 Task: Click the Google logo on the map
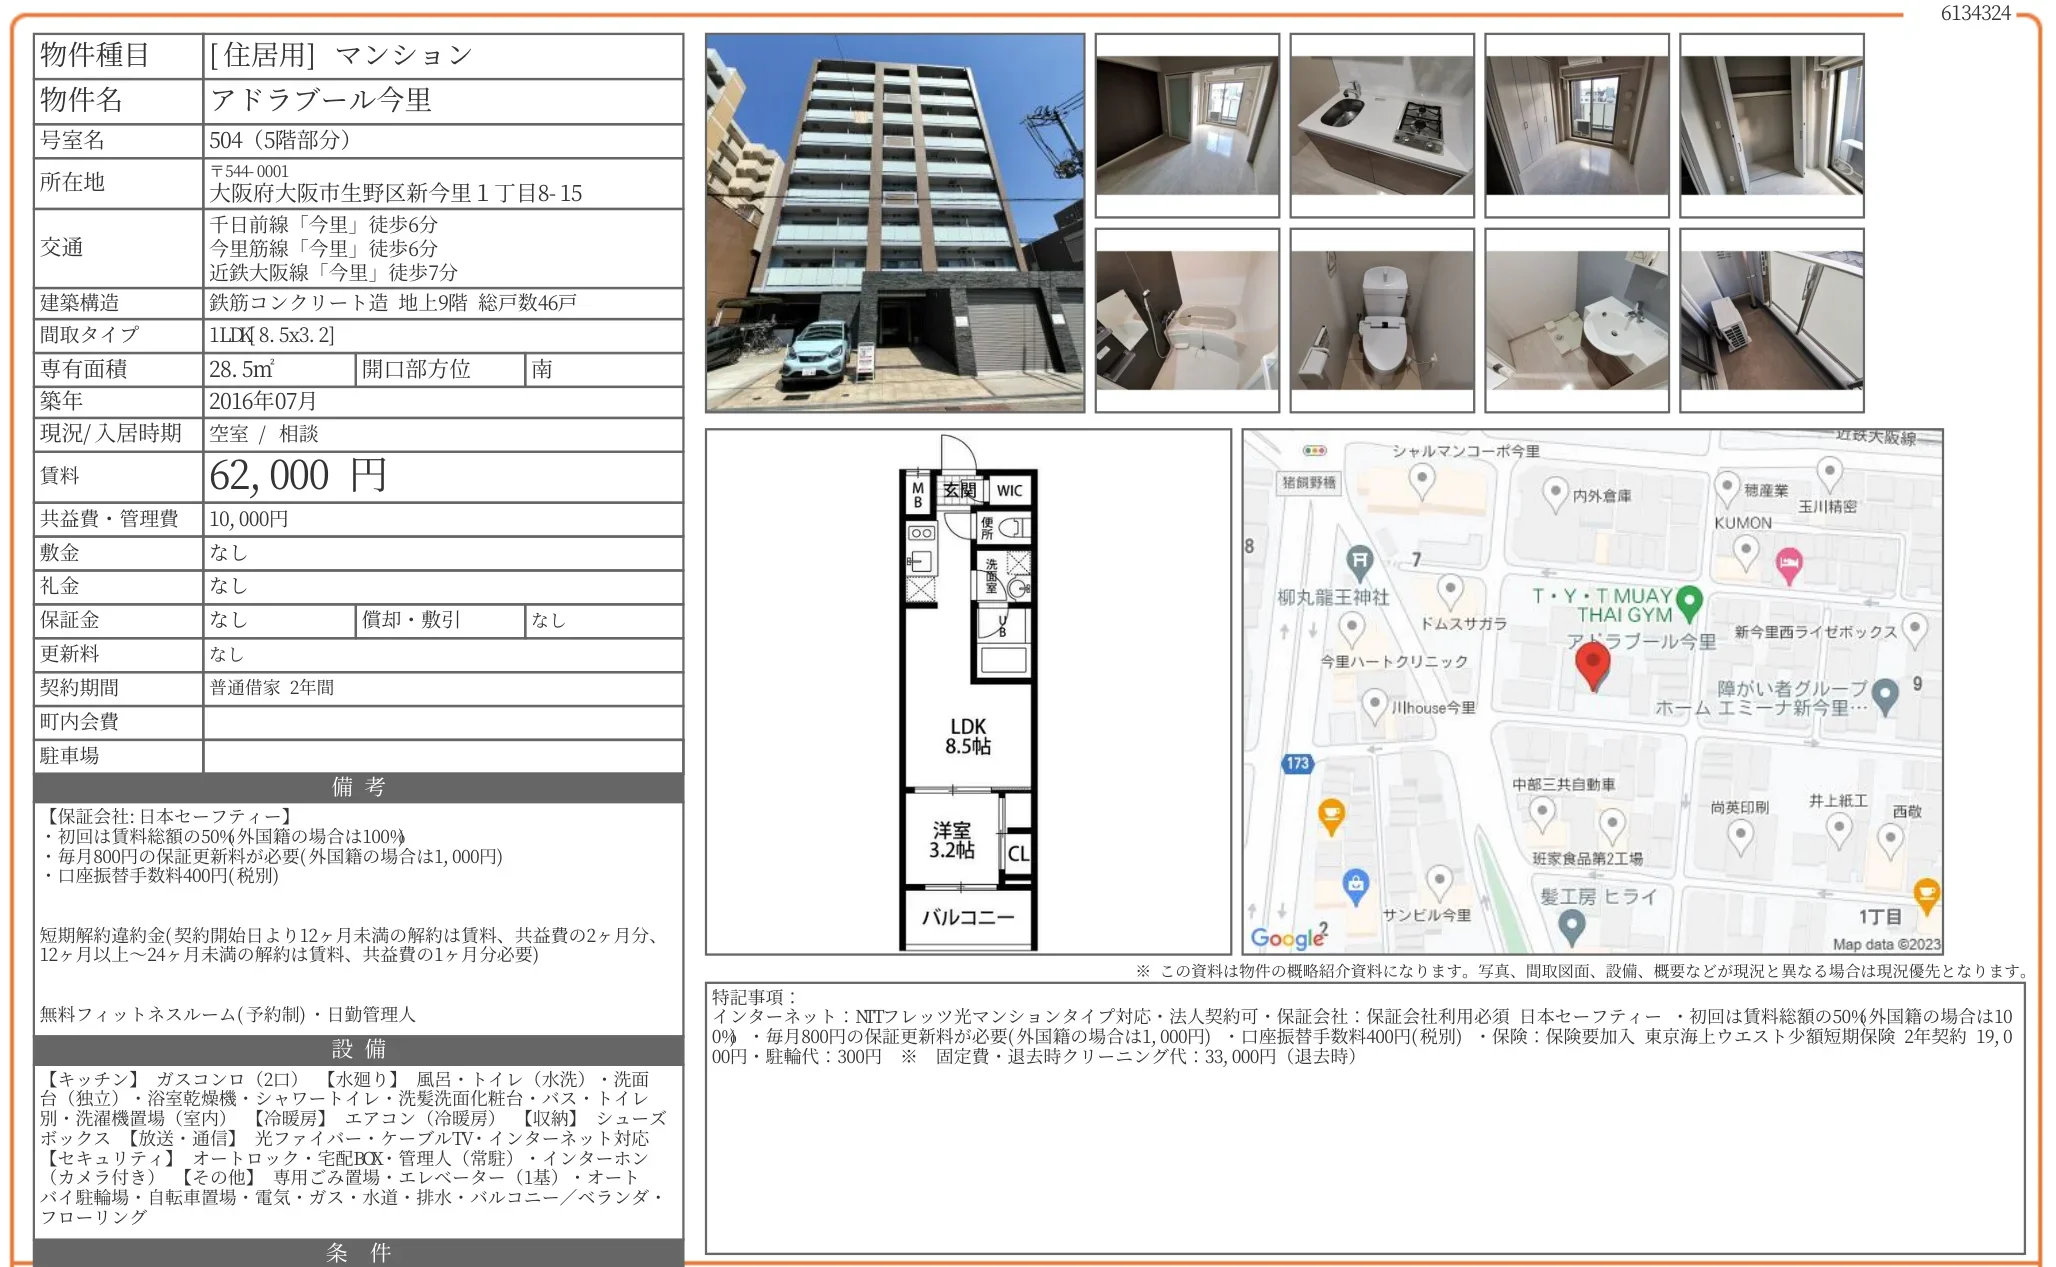[1286, 937]
